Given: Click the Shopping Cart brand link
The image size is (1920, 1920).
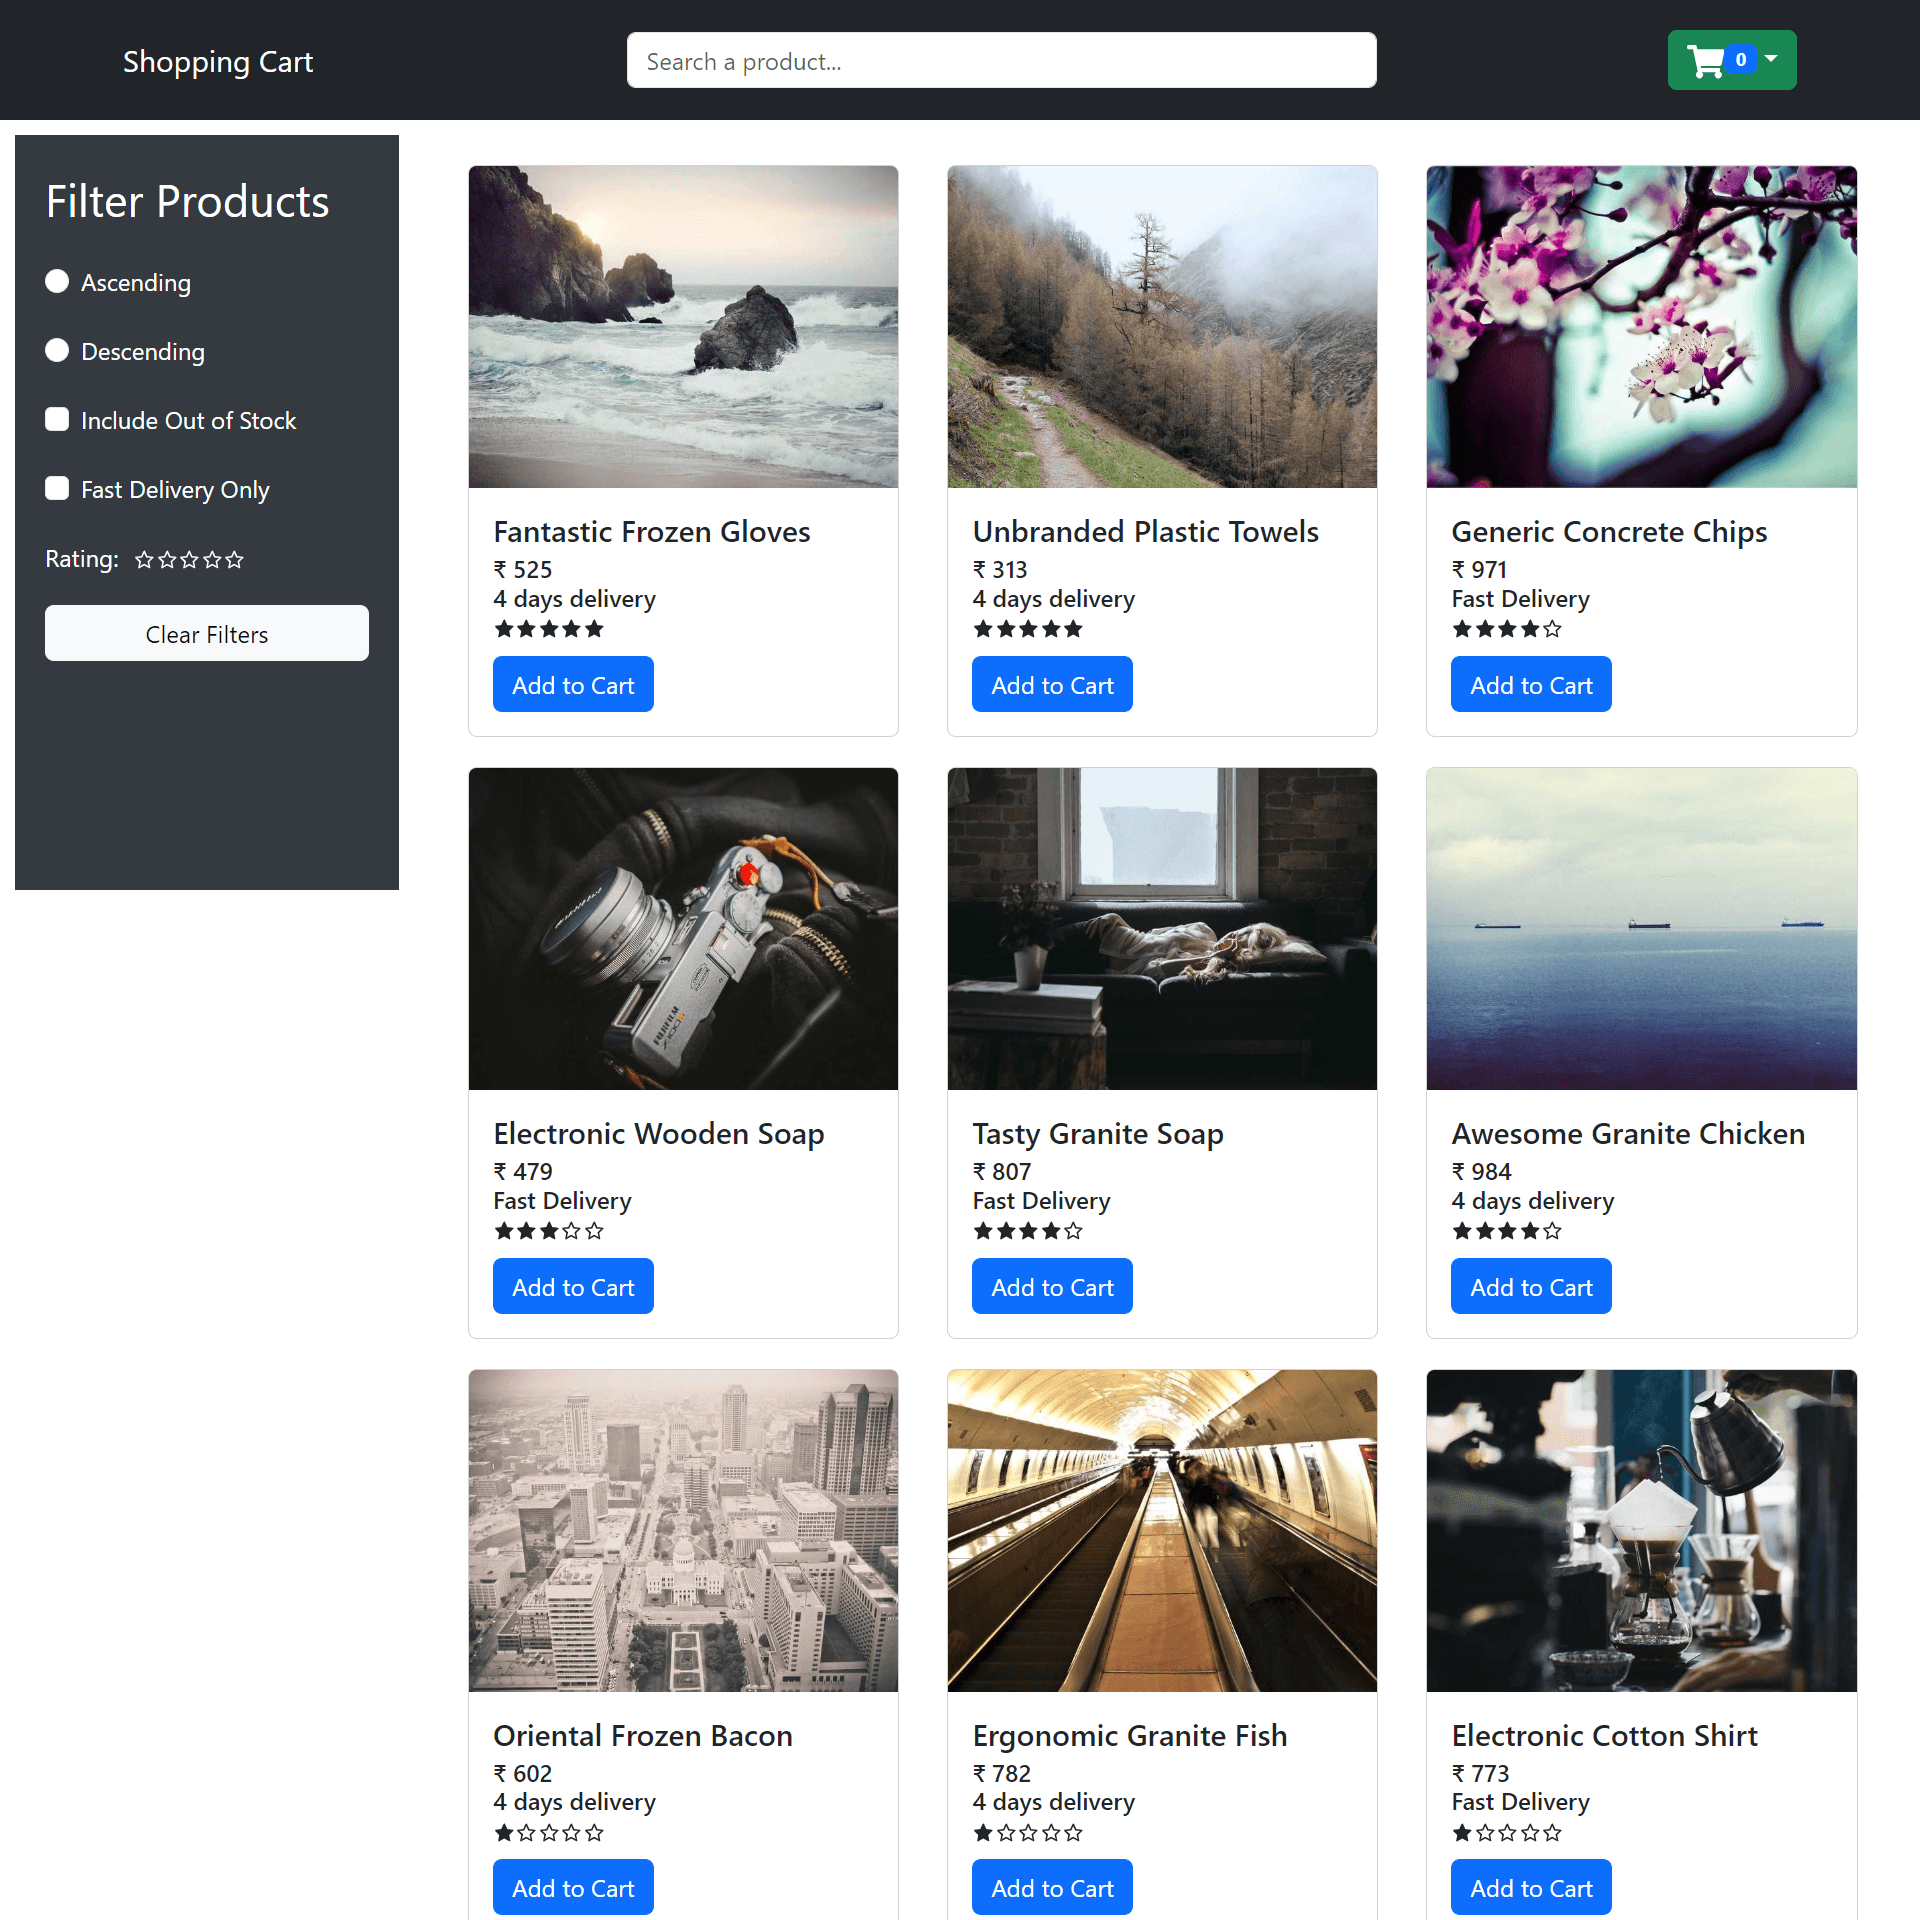Looking at the screenshot, I should coord(218,61).
